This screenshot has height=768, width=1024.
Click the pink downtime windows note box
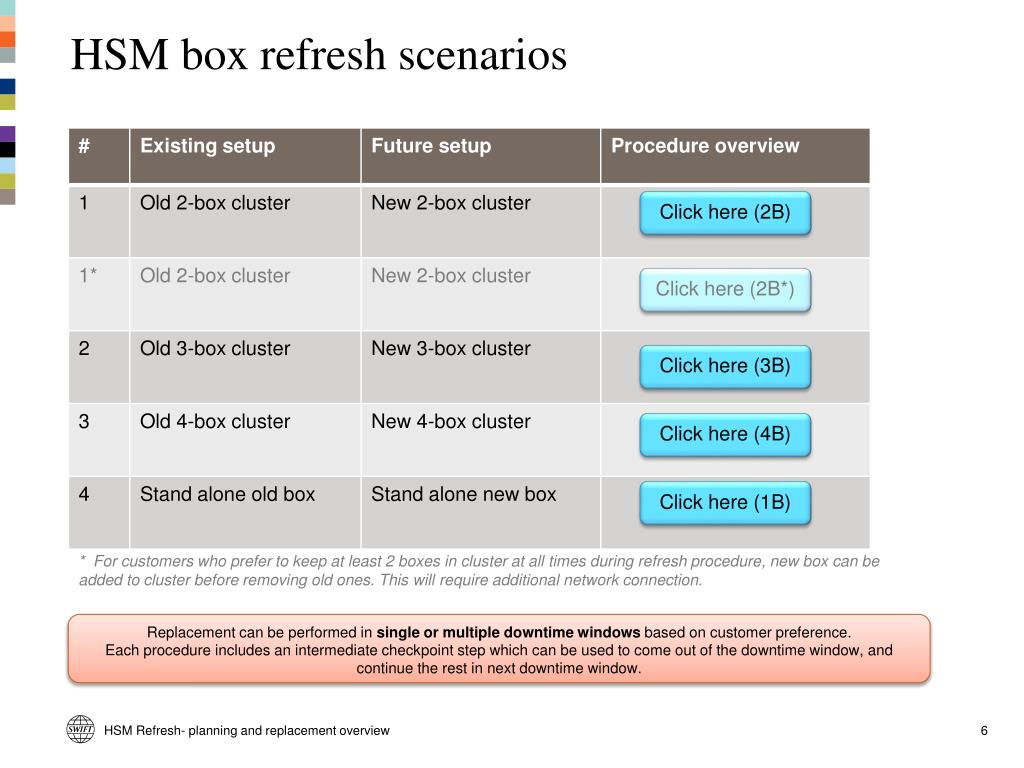coord(499,649)
